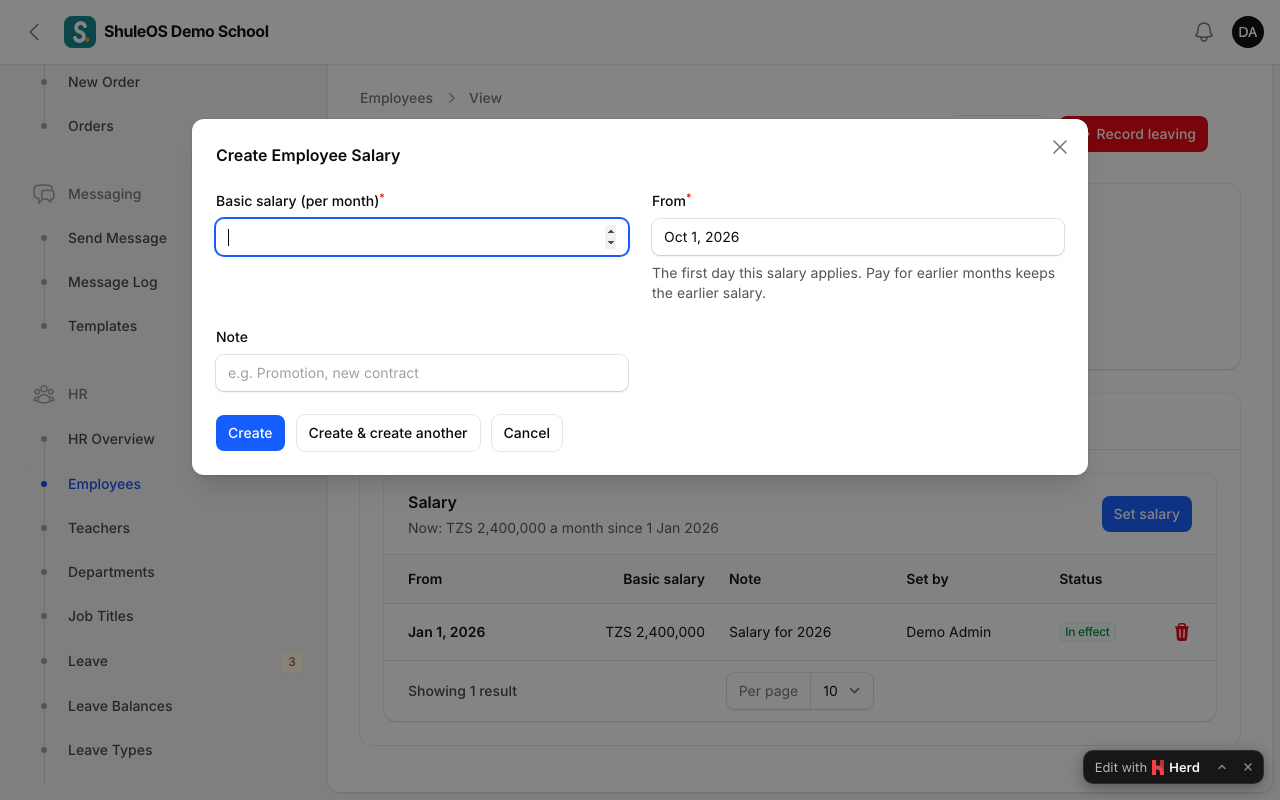Open the From date field
The width and height of the screenshot is (1280, 800).
[x=858, y=237]
